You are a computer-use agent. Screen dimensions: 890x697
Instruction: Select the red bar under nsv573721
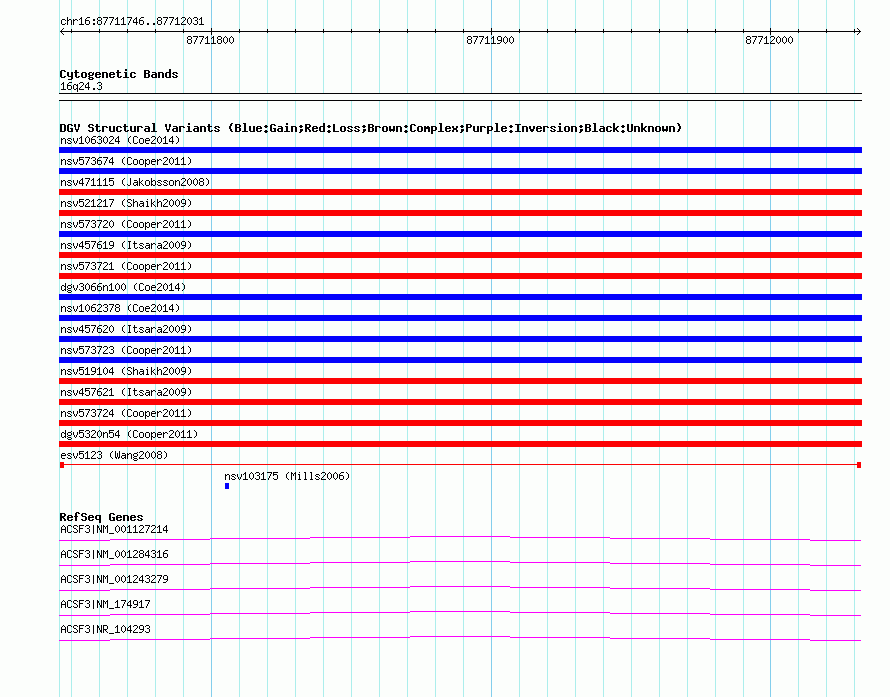point(460,276)
